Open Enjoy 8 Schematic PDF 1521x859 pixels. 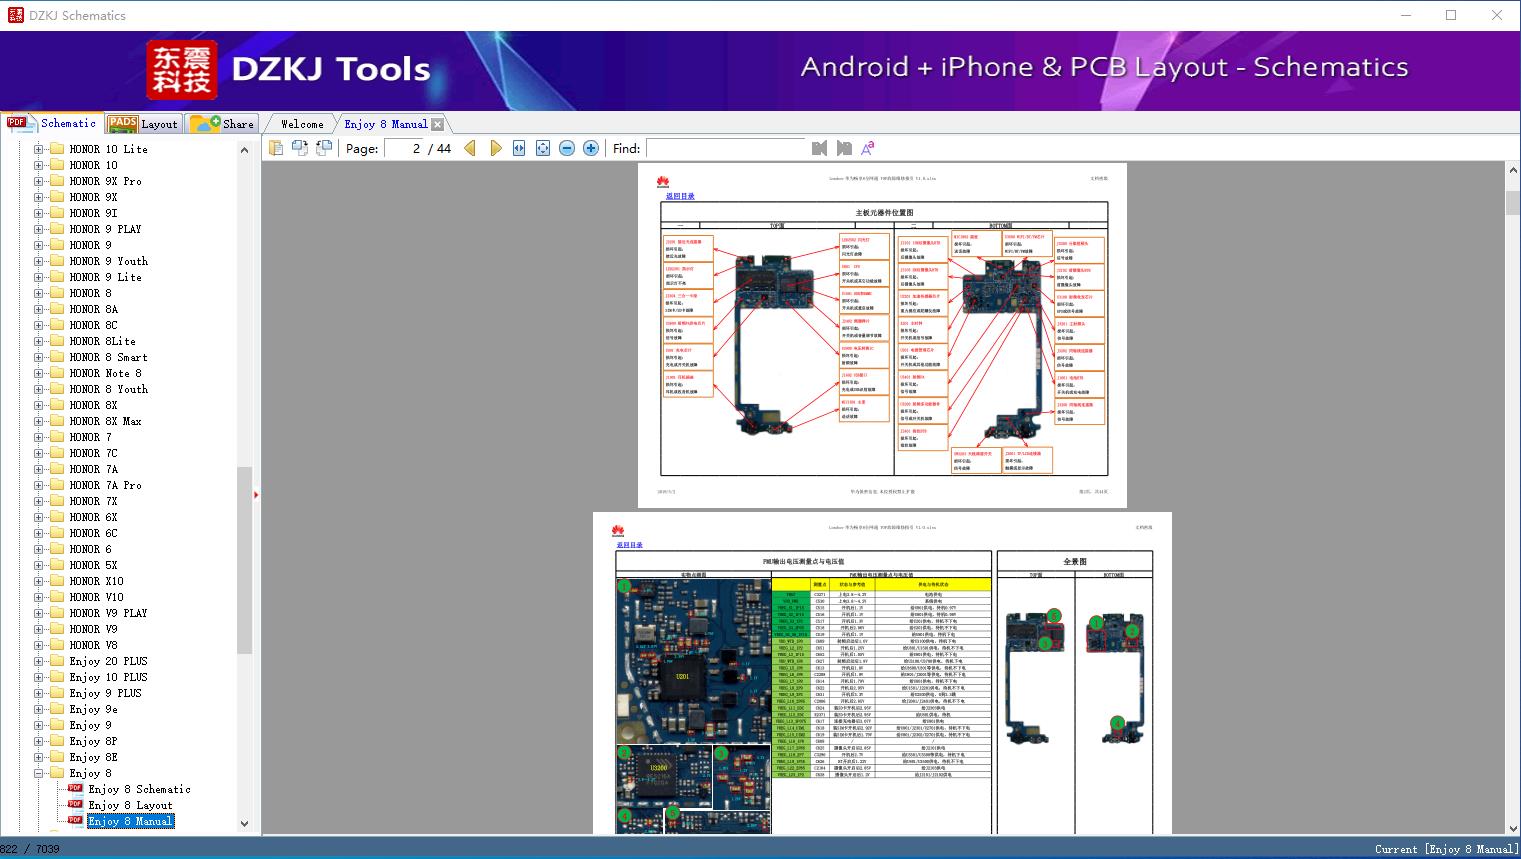[139, 789]
